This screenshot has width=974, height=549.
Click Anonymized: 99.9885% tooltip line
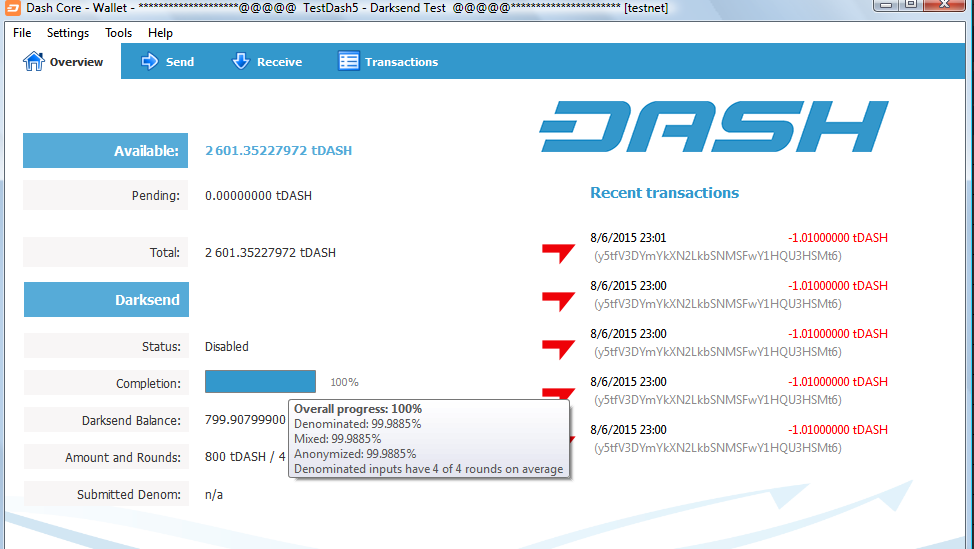[355, 453]
